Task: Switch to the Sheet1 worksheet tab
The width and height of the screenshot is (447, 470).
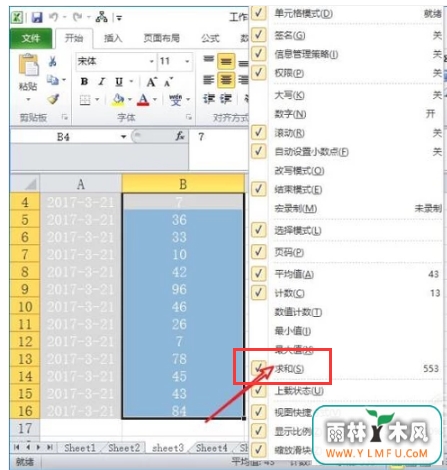Action: 80,448
